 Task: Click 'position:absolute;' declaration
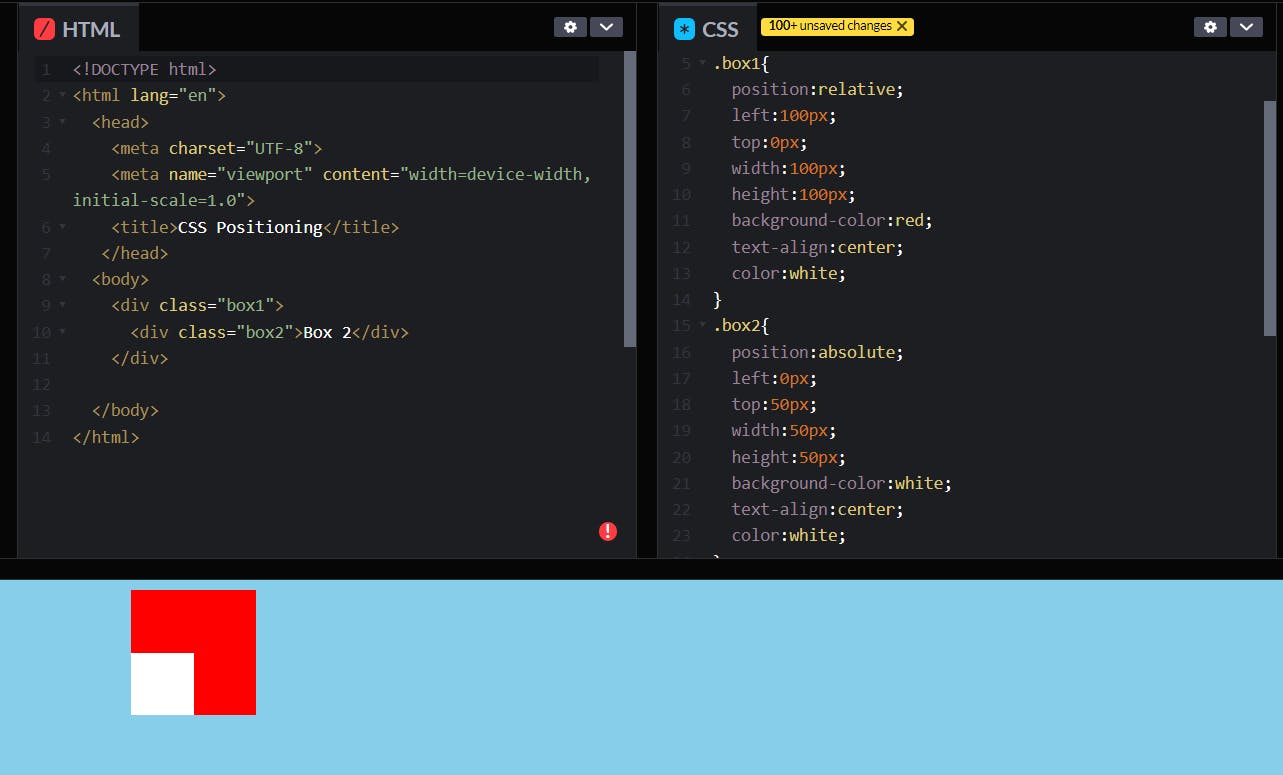tap(817, 352)
